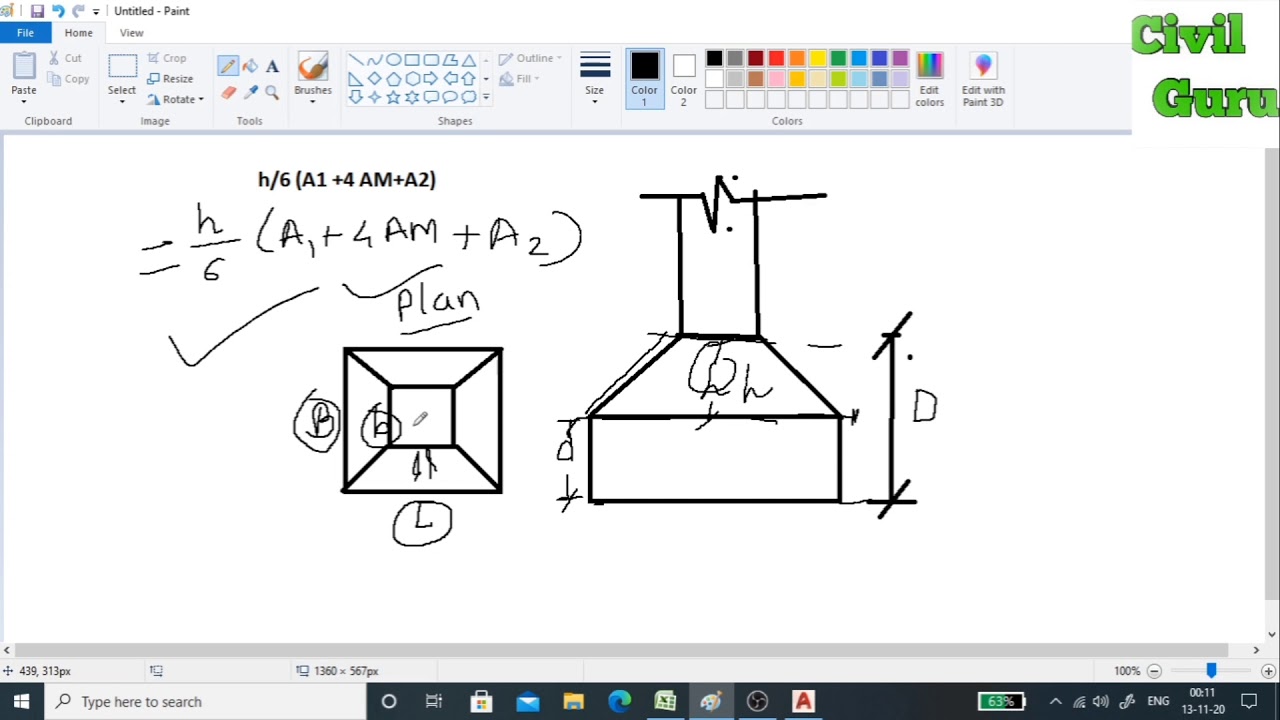Image resolution: width=1280 pixels, height=720 pixels.
Task: Click Edit with Paint 3D
Action: (983, 80)
